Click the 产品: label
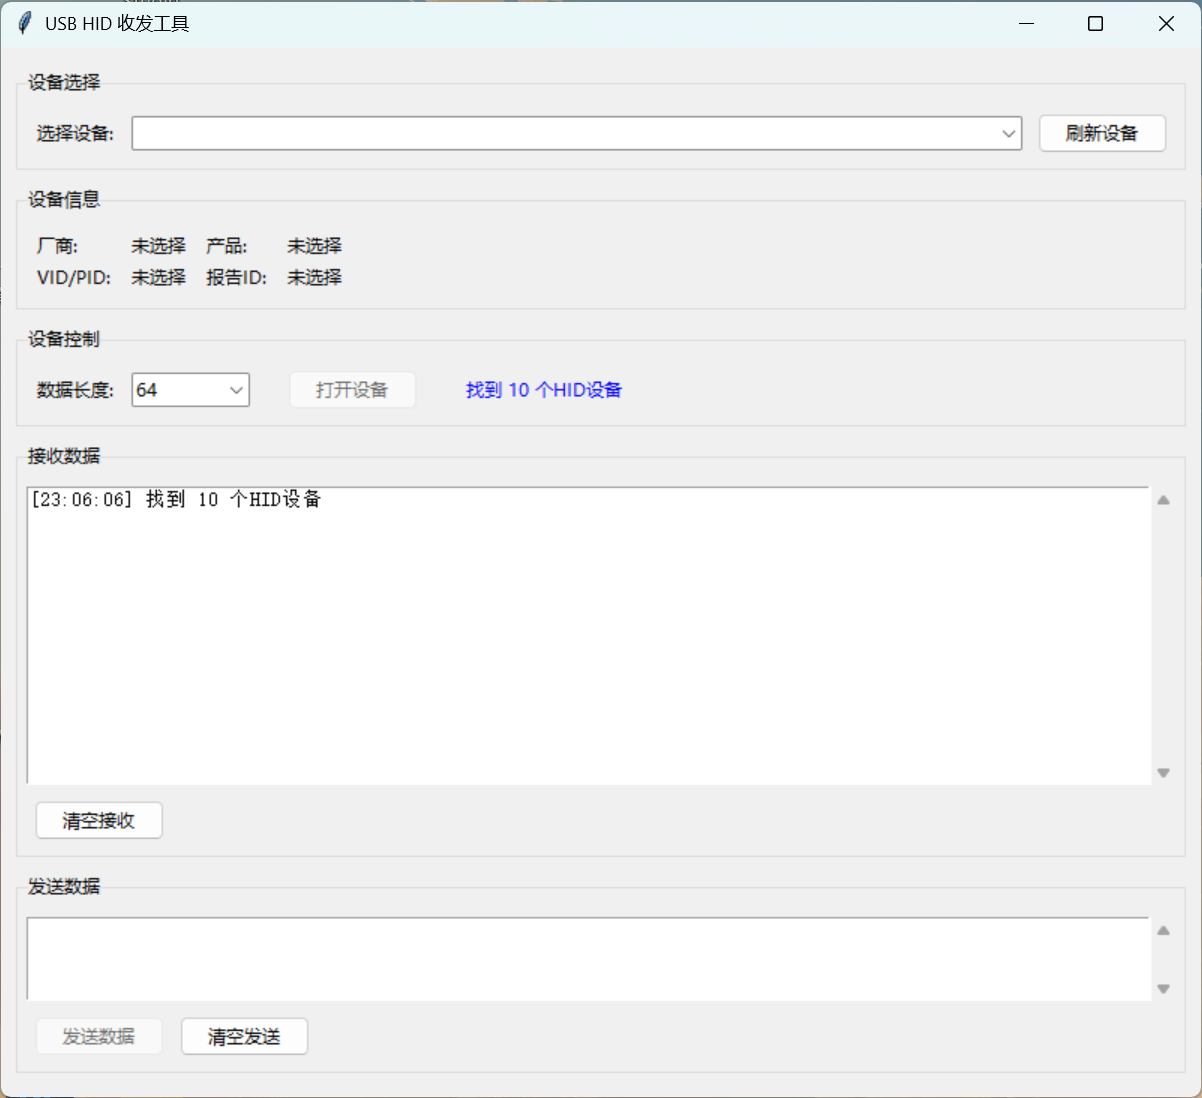 227,246
